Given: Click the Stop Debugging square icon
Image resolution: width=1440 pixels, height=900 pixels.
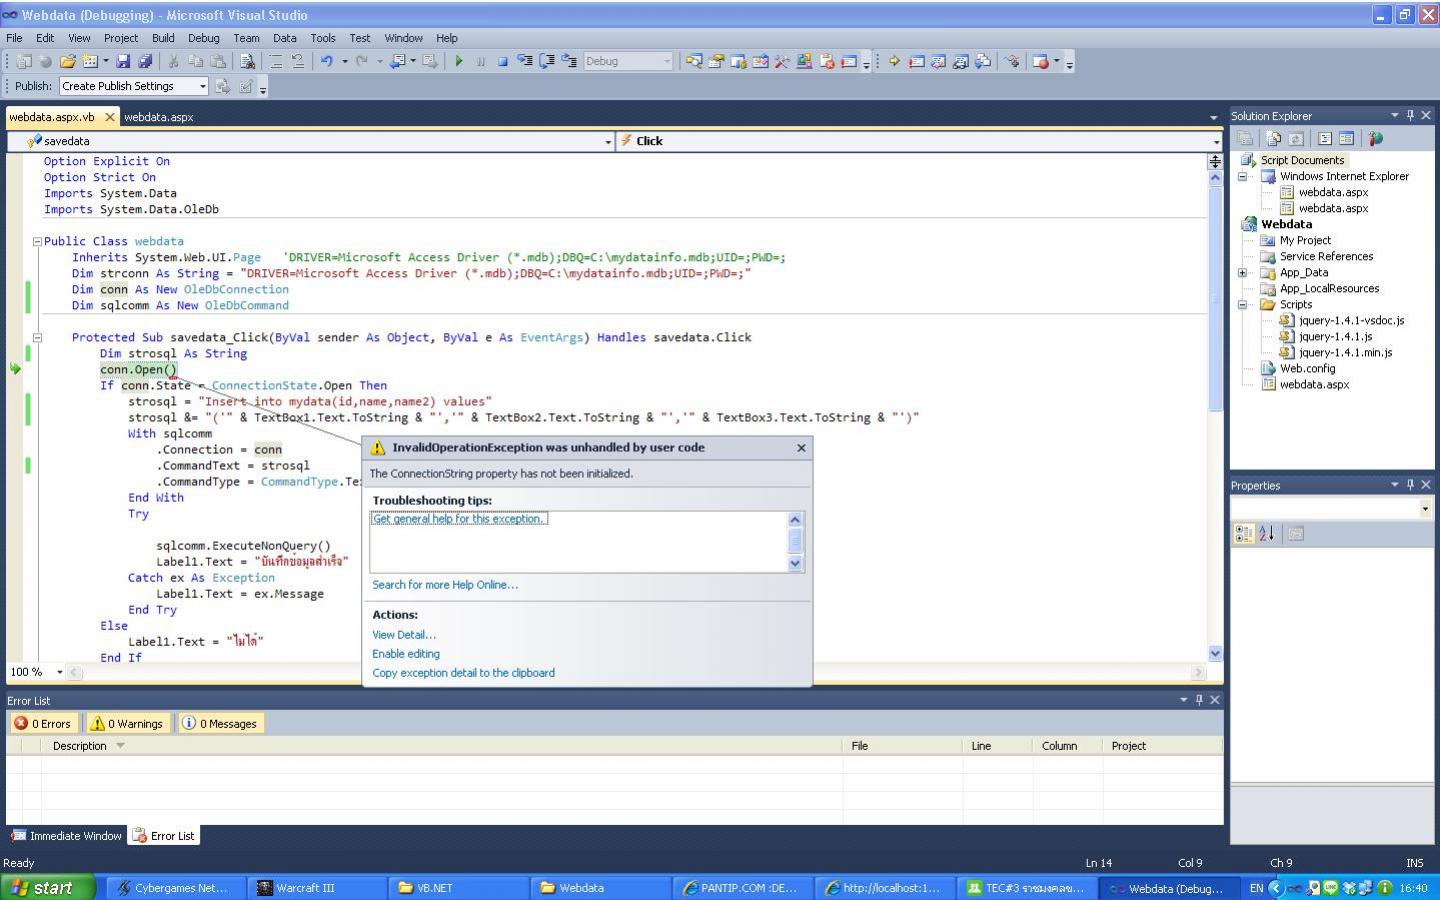Looking at the screenshot, I should (x=503, y=61).
